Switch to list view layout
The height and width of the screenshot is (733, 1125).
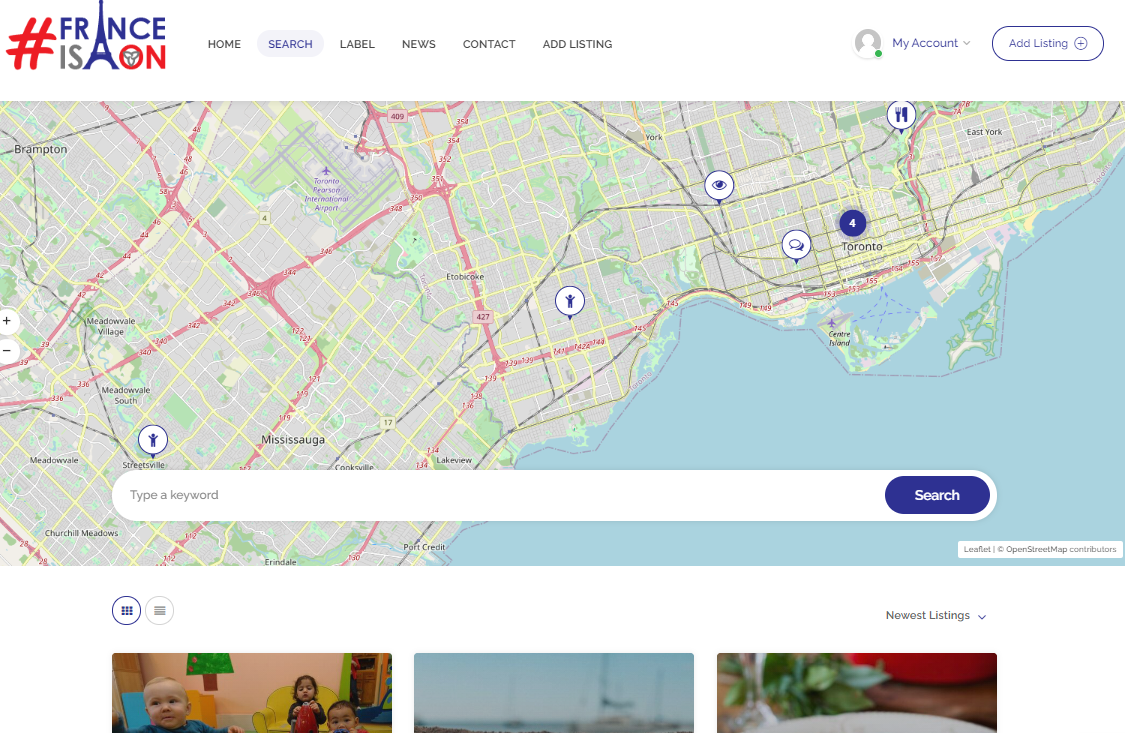tap(159, 611)
